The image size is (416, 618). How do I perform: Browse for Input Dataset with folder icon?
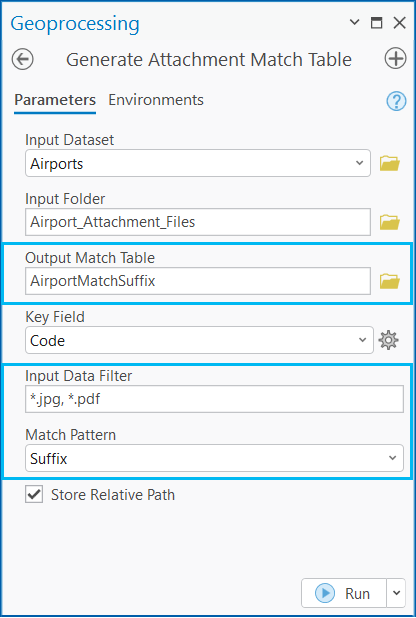pyautogui.click(x=390, y=163)
